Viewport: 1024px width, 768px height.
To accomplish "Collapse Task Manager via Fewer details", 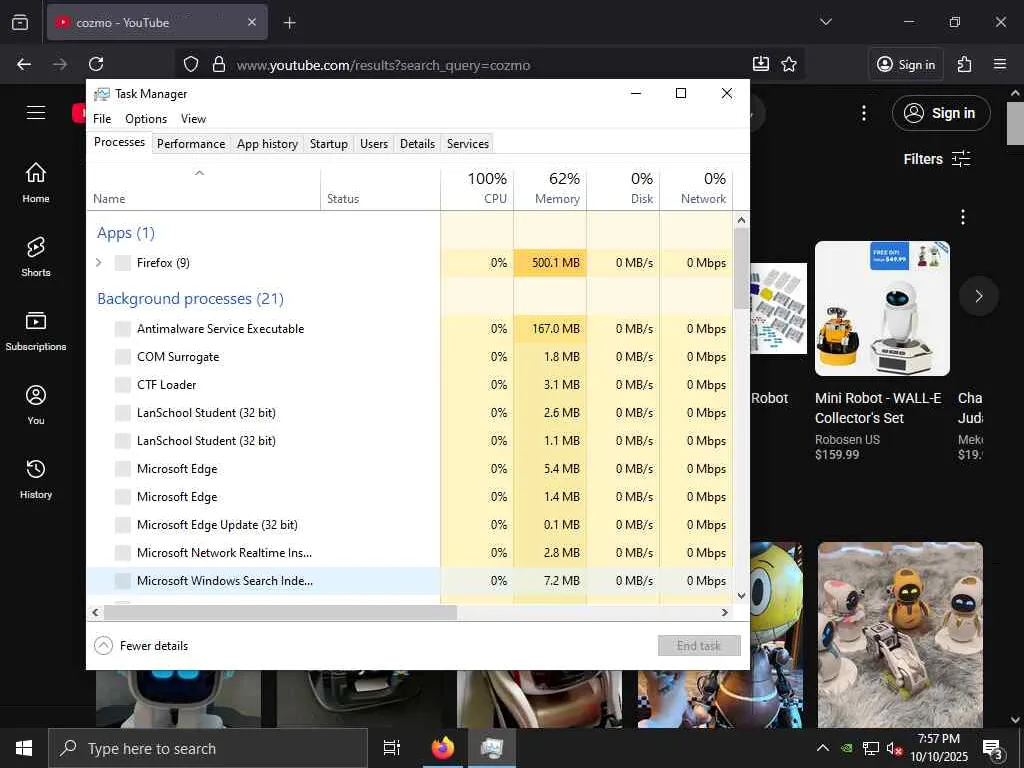I will pyautogui.click(x=142, y=646).
